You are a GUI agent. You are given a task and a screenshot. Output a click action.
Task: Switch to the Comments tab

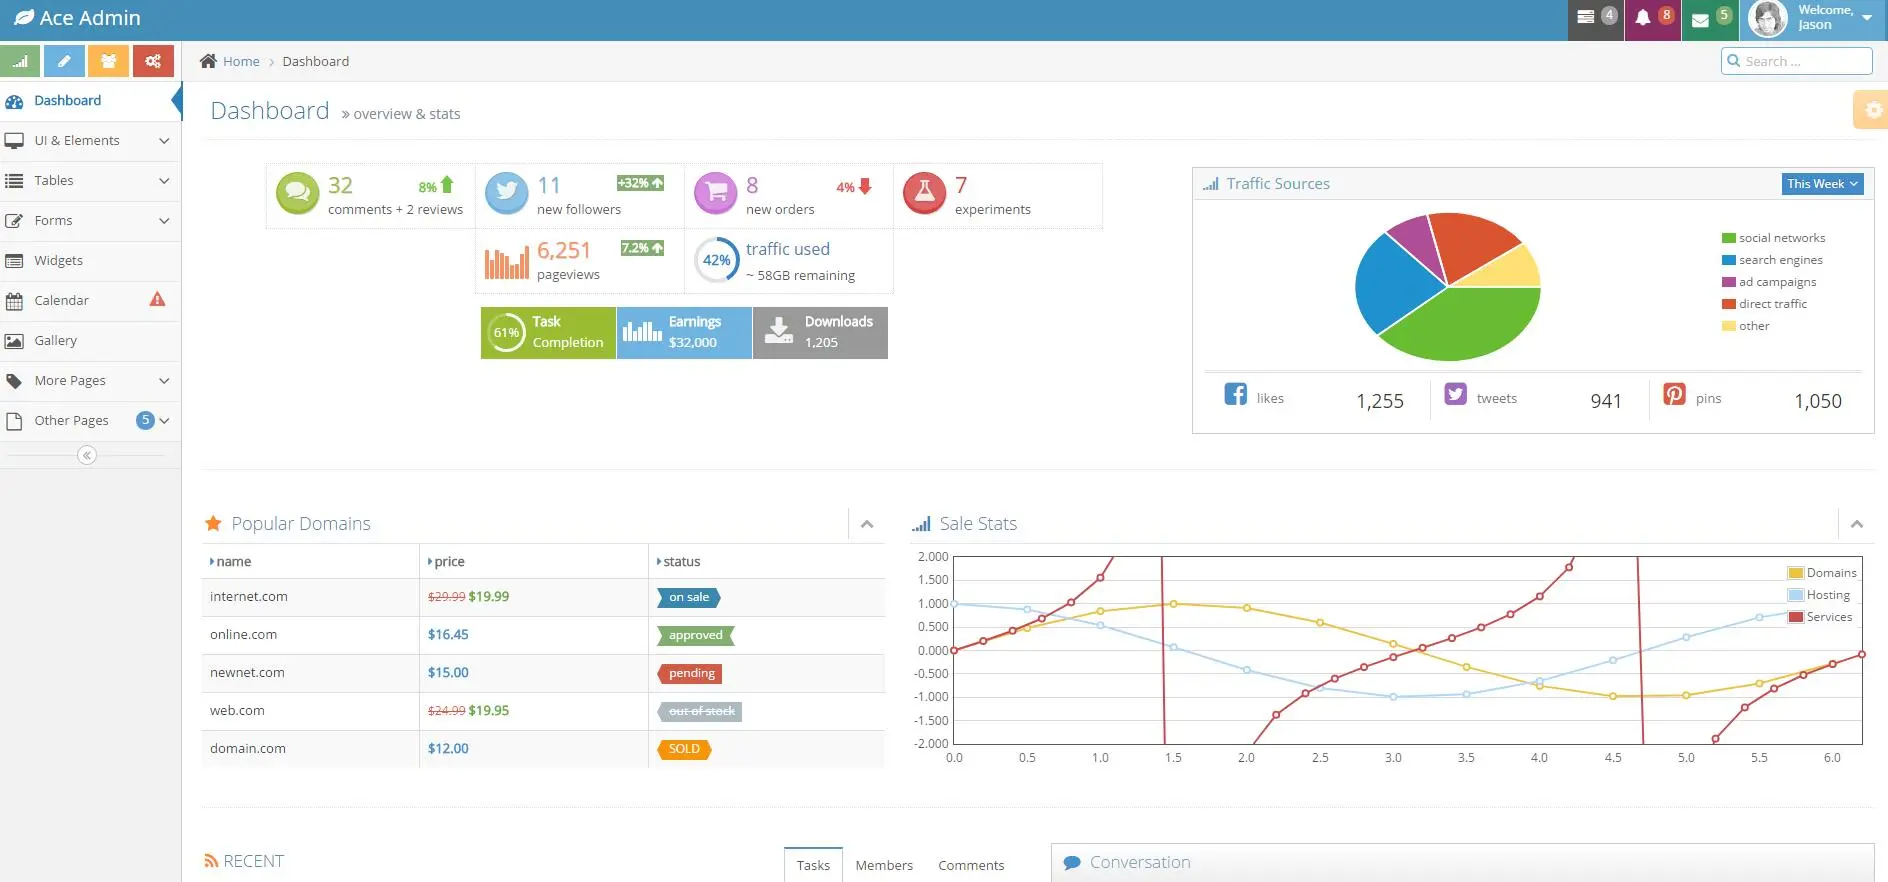pos(971,865)
